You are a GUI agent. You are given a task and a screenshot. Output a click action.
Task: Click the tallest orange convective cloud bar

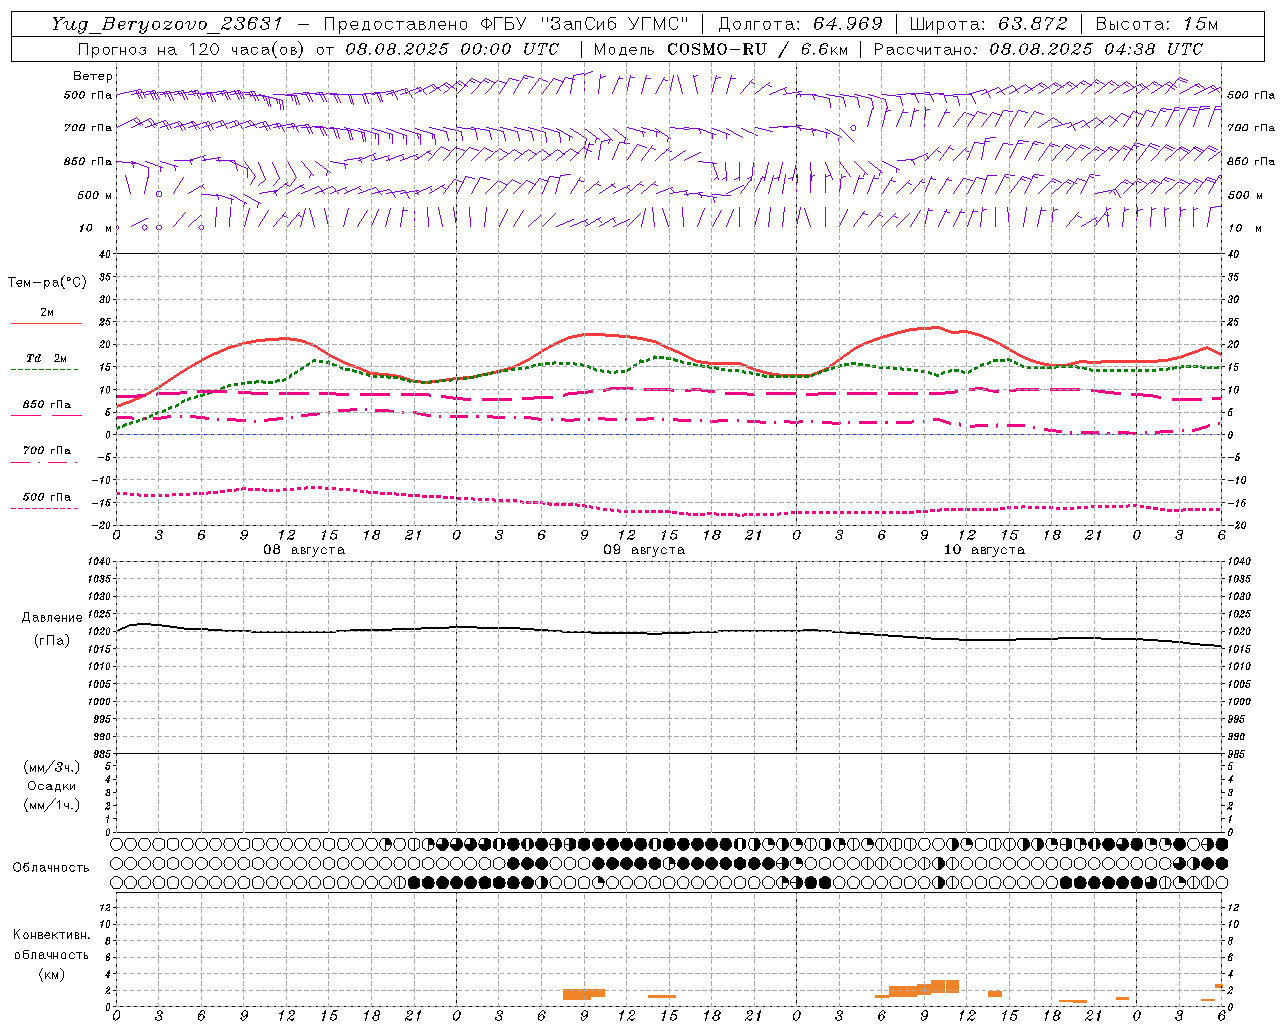[945, 986]
